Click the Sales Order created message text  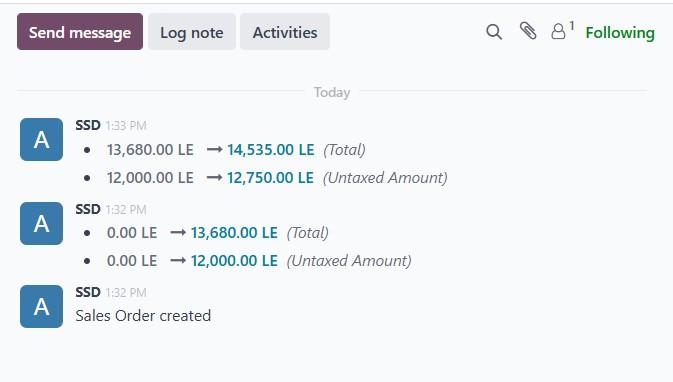(143, 316)
